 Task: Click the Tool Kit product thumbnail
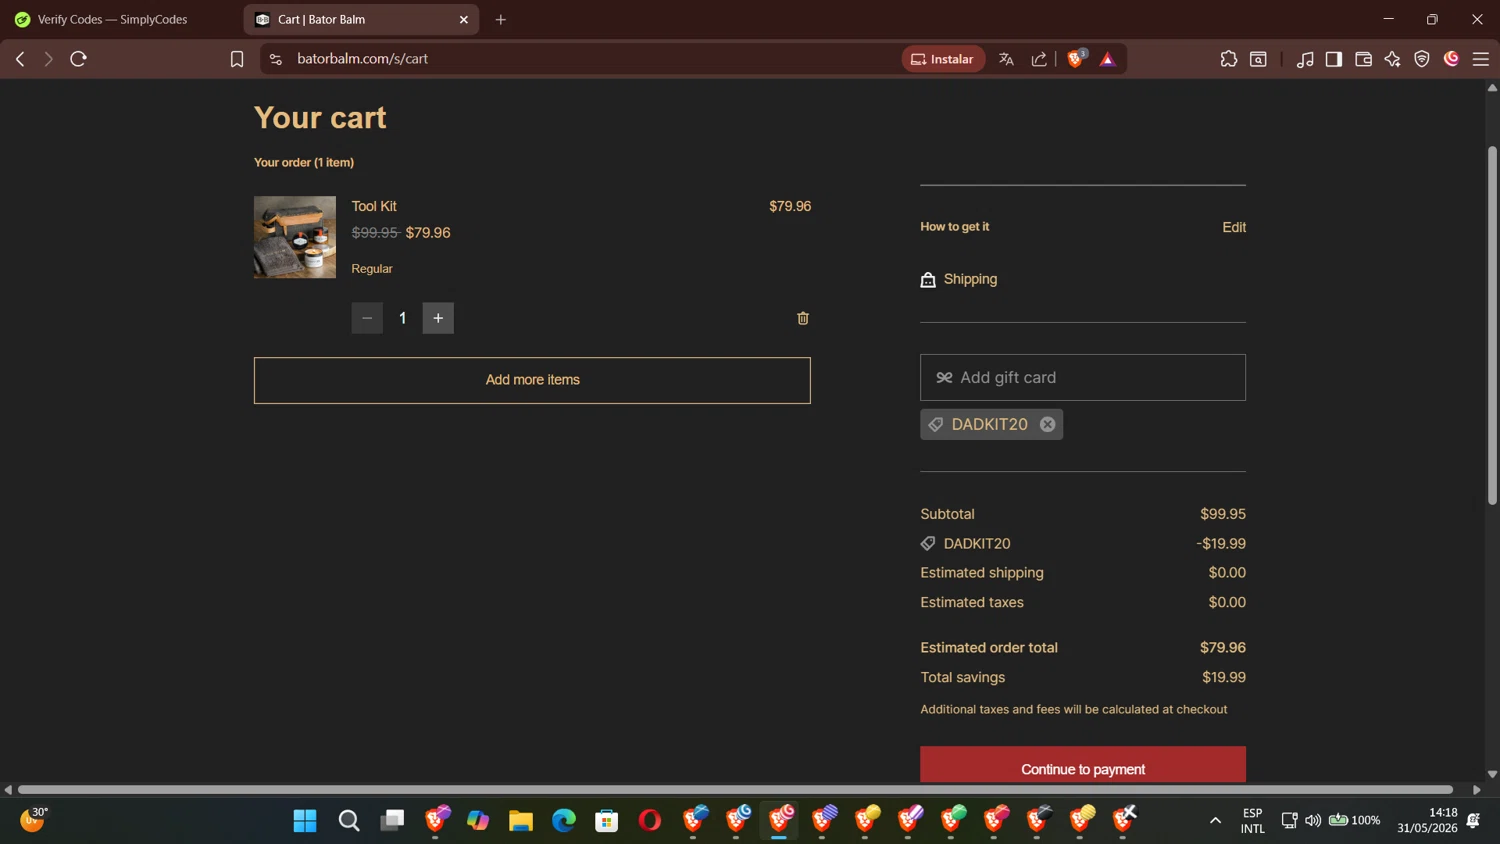tap(295, 237)
